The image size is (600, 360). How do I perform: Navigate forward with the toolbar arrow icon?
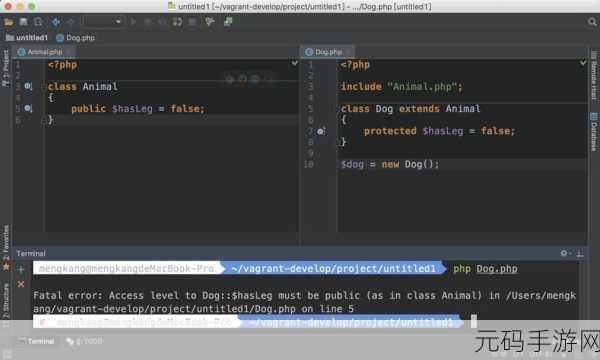click(x=70, y=22)
